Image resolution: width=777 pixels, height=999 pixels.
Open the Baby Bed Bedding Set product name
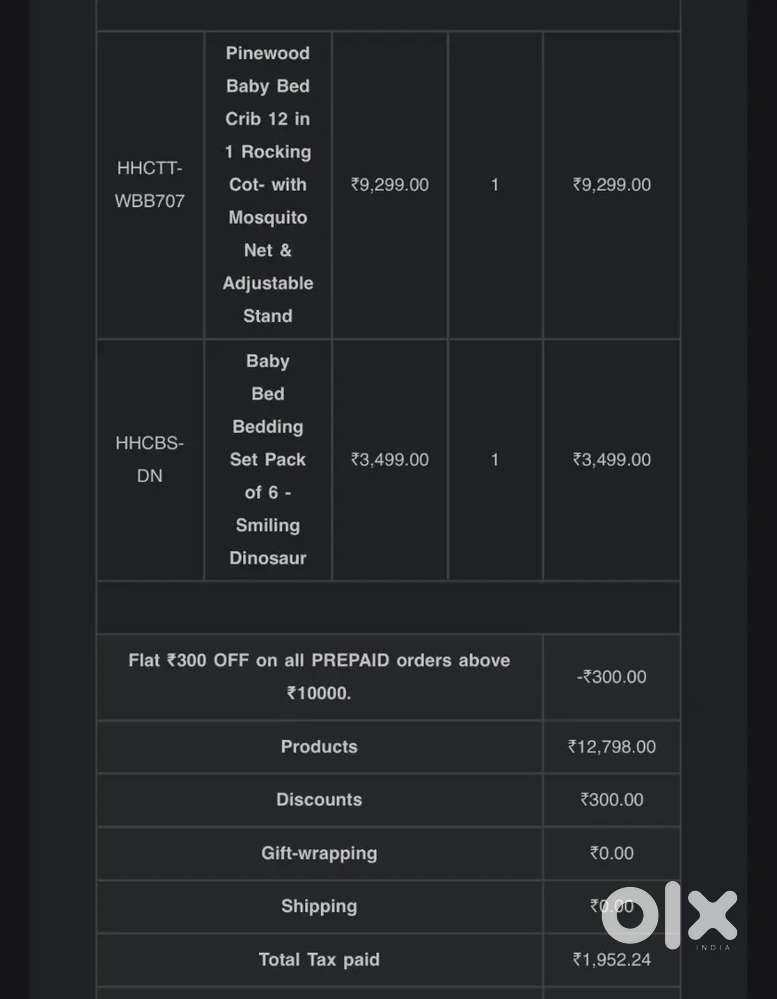268,459
